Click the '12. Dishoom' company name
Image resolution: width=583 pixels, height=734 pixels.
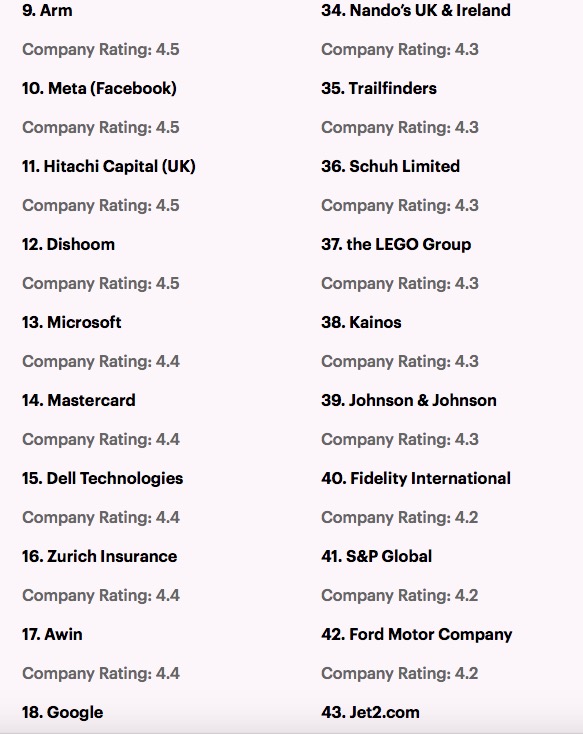68,244
